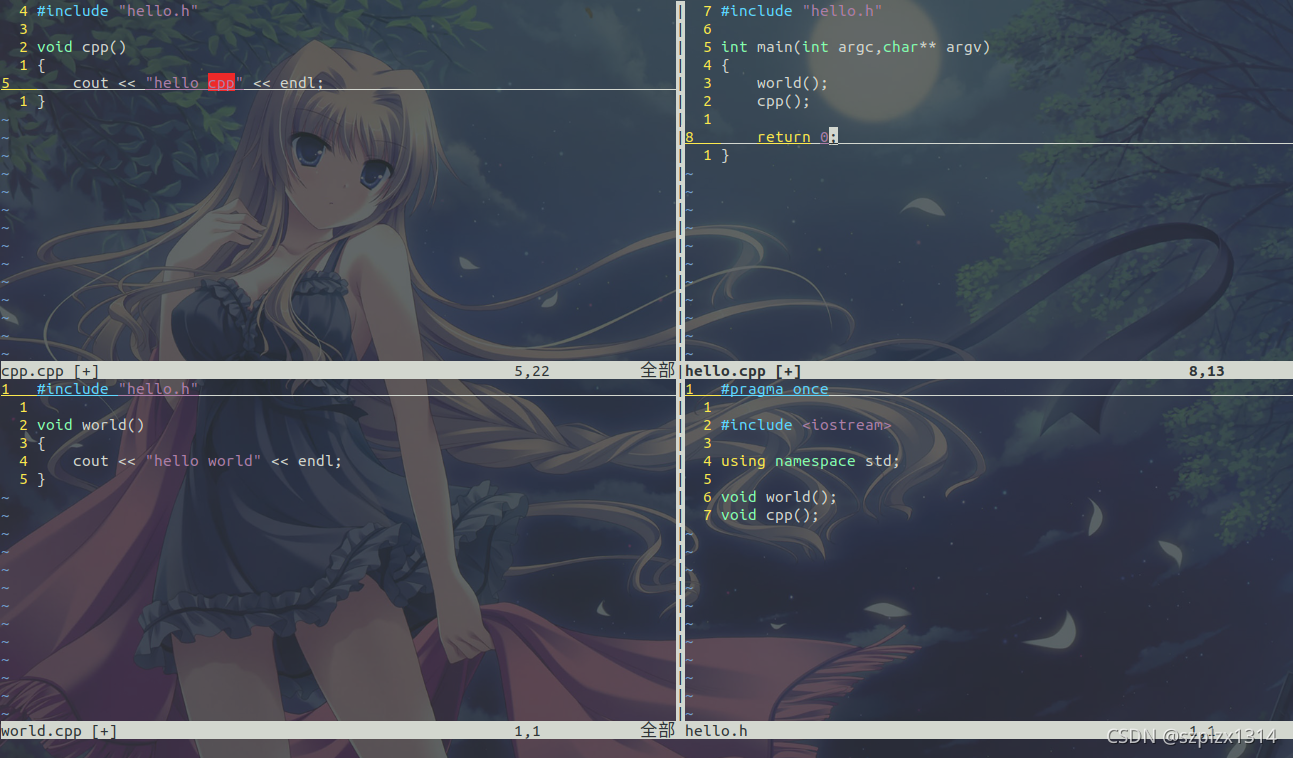Screen dimensions: 1293x758
Task: Click the 全部 scroll indicator in cpp.cpp
Action: 657,370
